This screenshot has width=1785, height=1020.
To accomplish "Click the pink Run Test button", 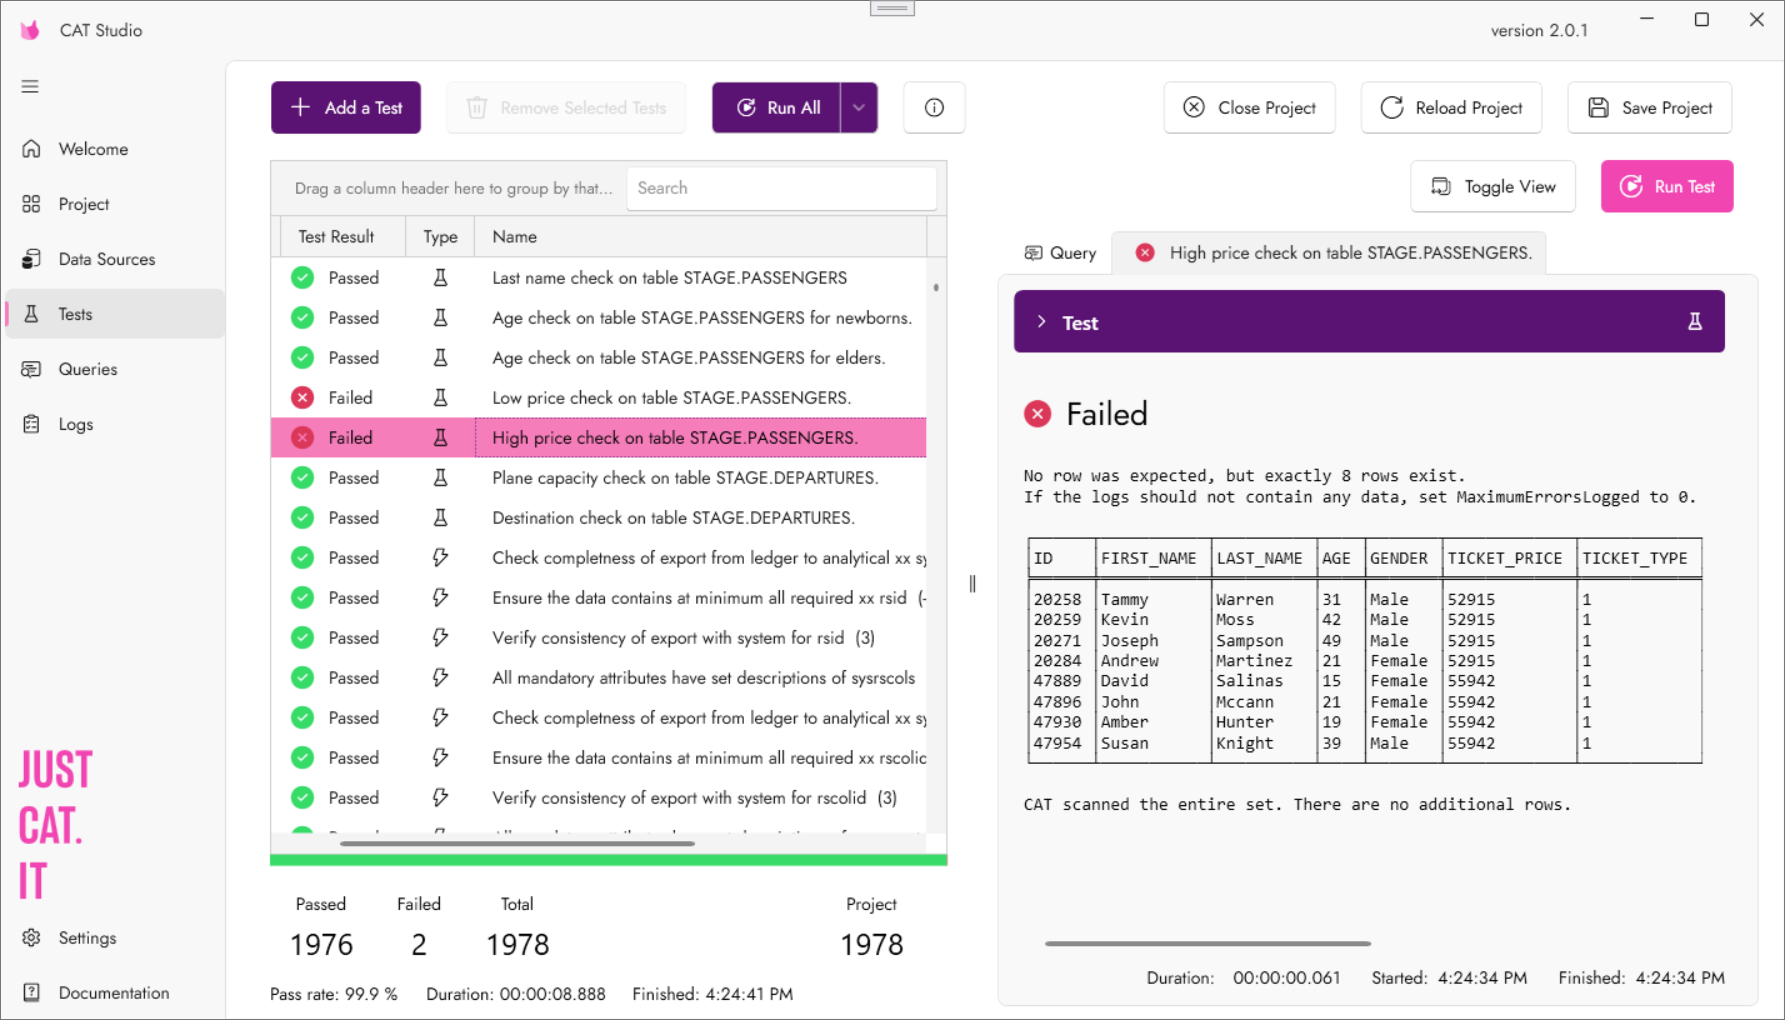I will tap(1666, 187).
